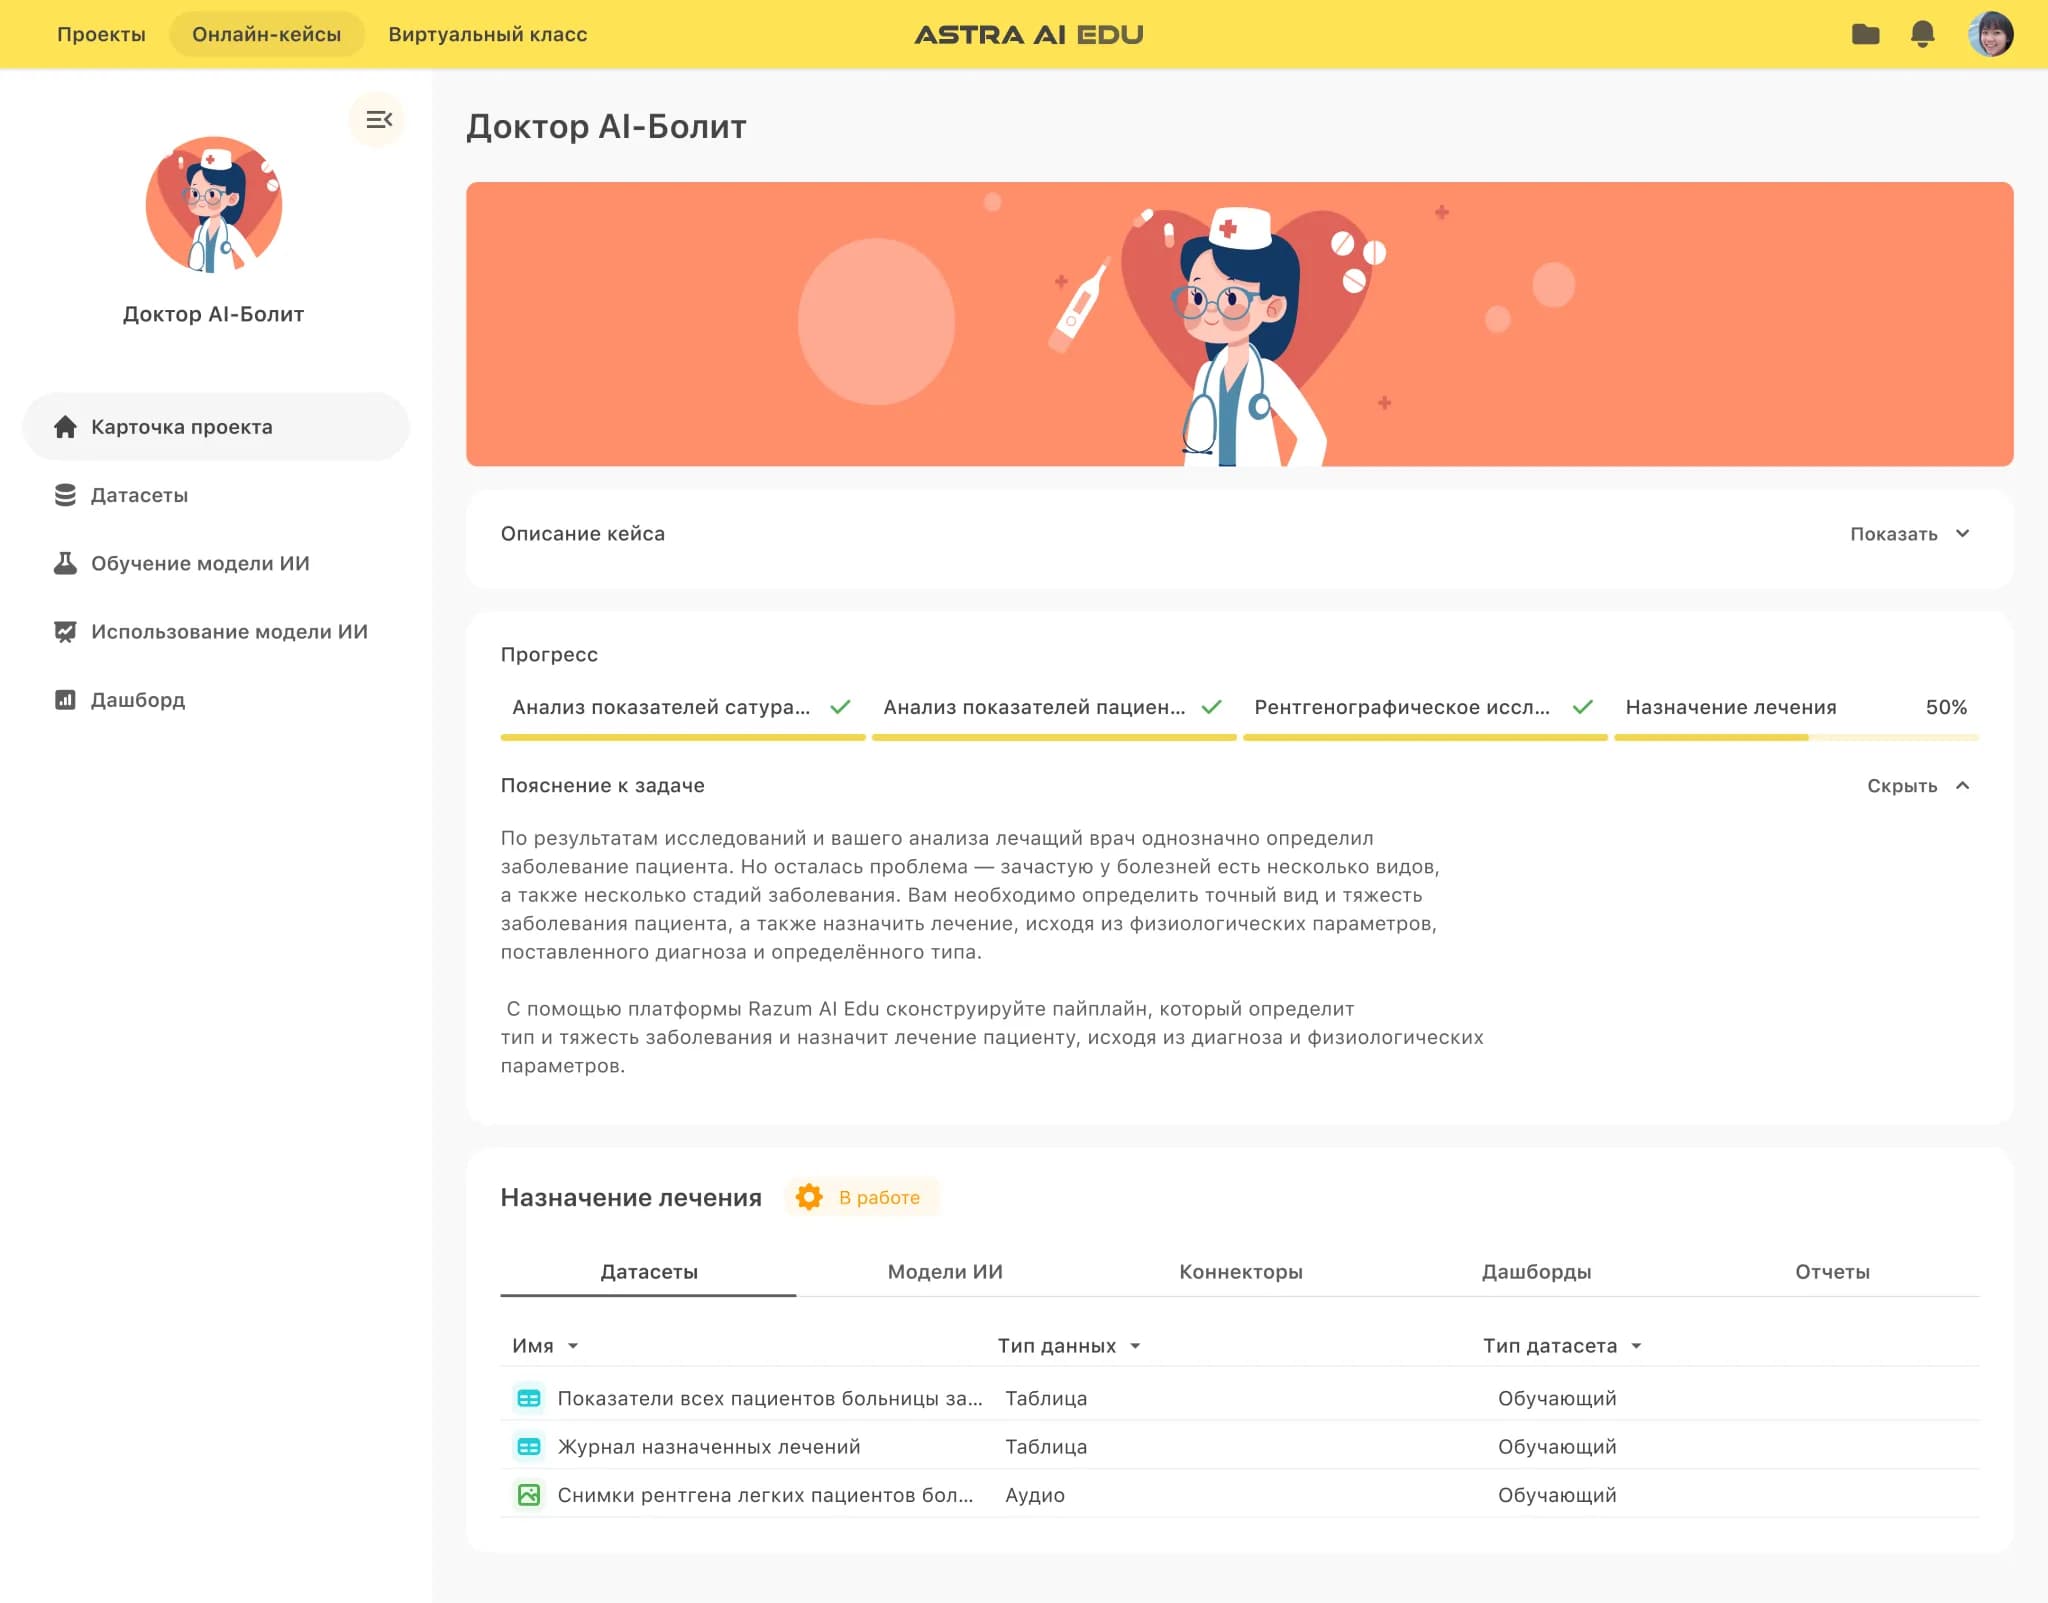The image size is (2048, 1603).
Task: Sort by Имя column arrow
Action: pos(573,1346)
